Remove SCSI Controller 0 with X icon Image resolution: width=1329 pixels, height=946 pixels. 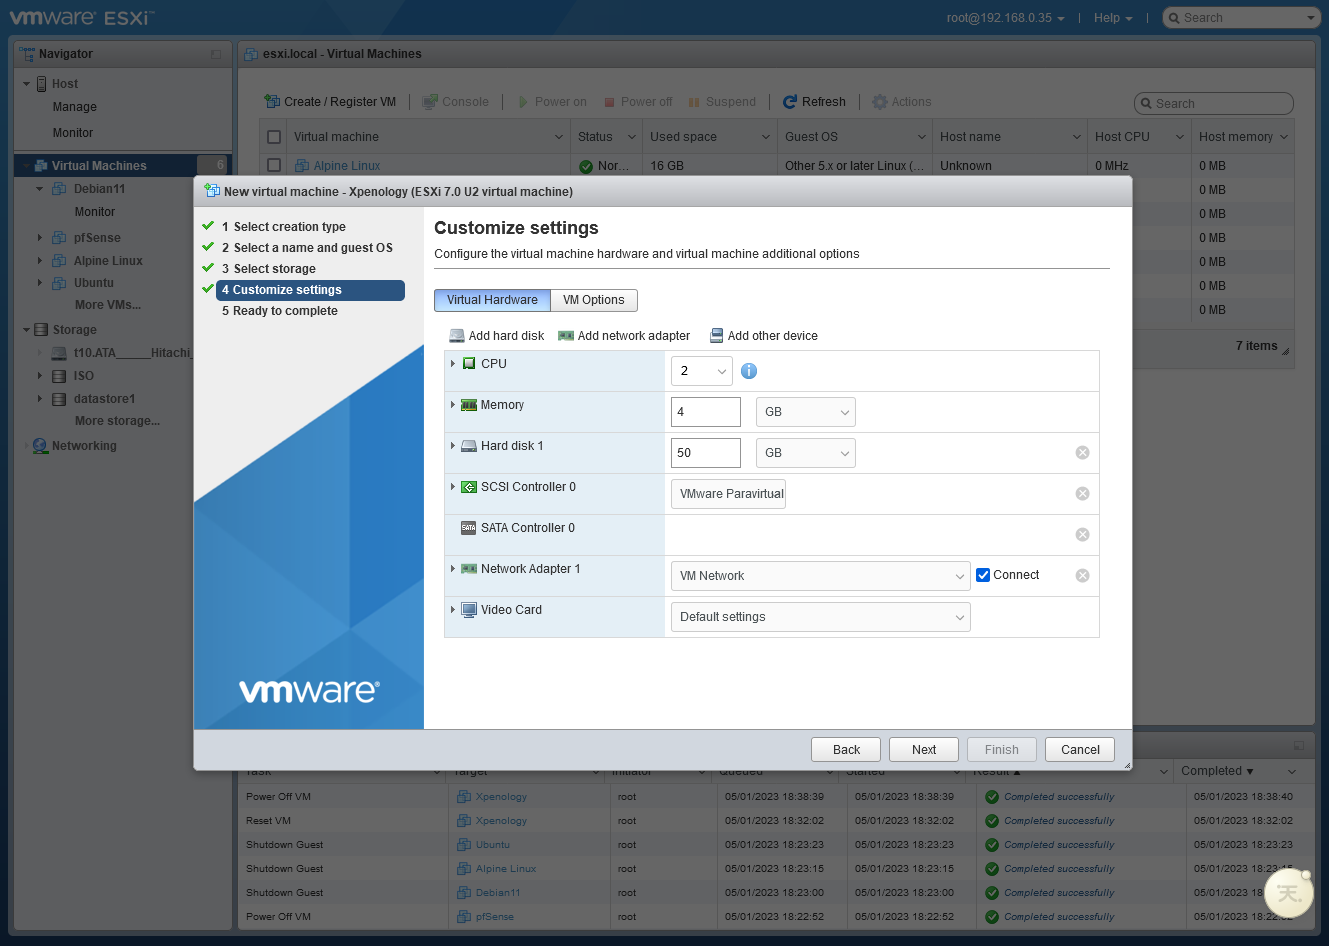click(x=1082, y=494)
